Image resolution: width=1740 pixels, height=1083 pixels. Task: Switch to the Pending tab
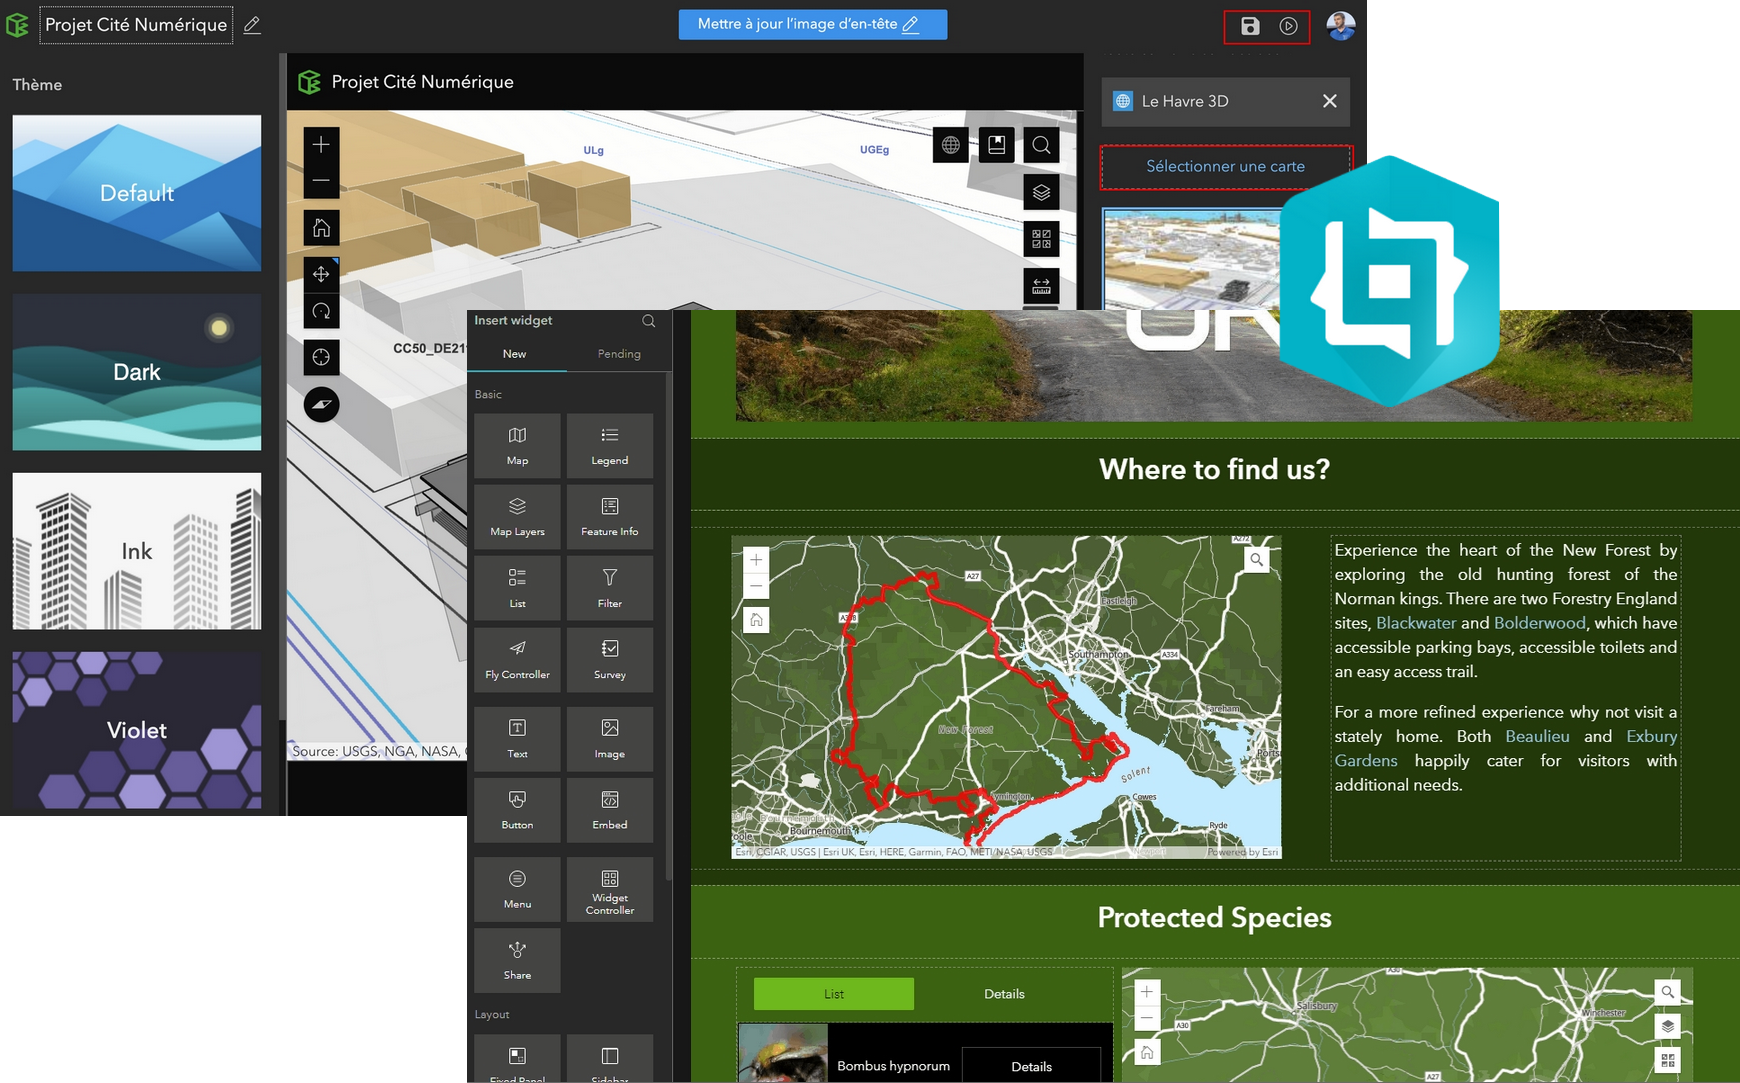pyautogui.click(x=619, y=354)
